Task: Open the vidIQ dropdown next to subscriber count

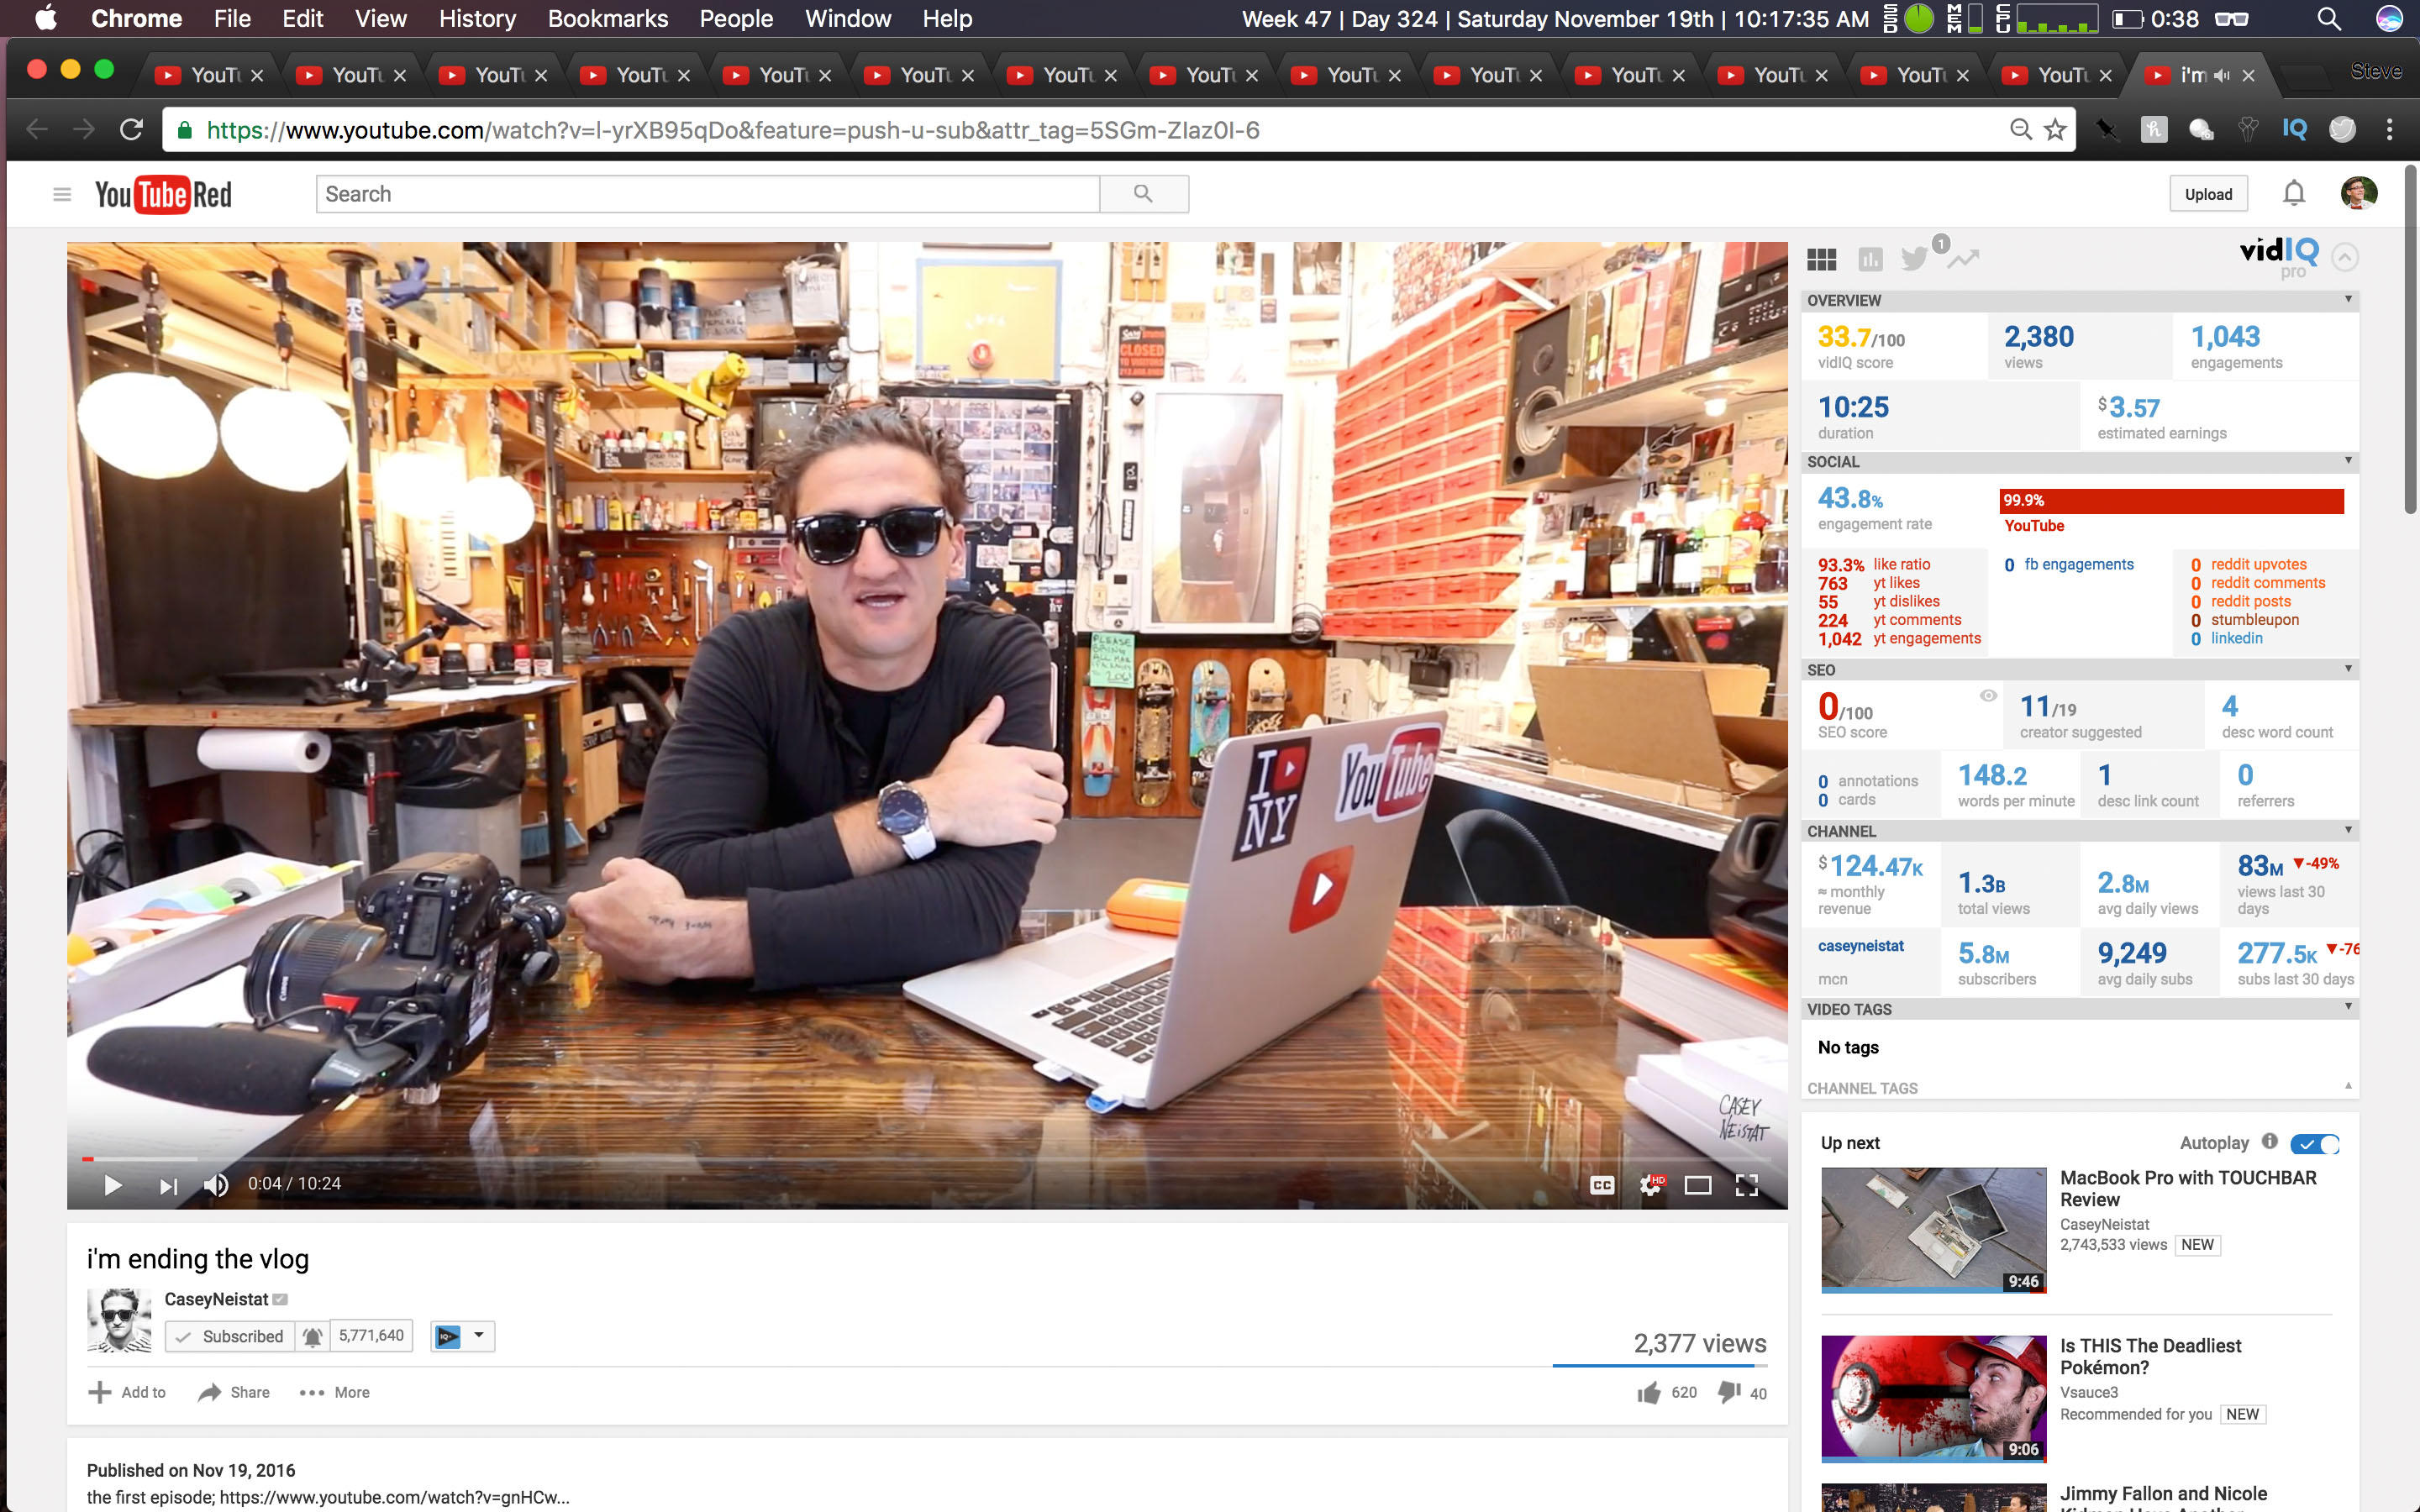Action: [x=478, y=1336]
